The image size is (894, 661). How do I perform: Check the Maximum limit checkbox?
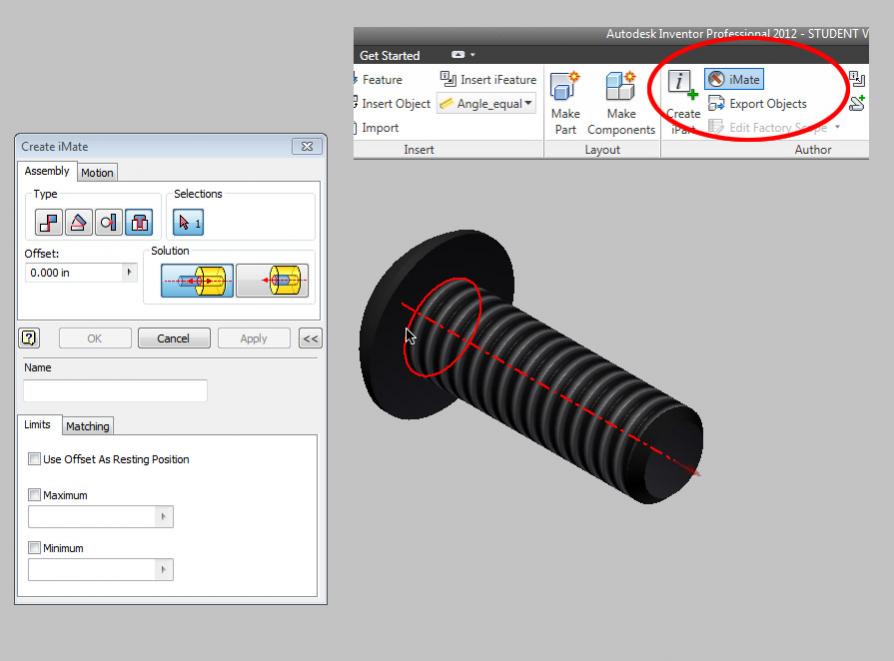click(x=36, y=496)
